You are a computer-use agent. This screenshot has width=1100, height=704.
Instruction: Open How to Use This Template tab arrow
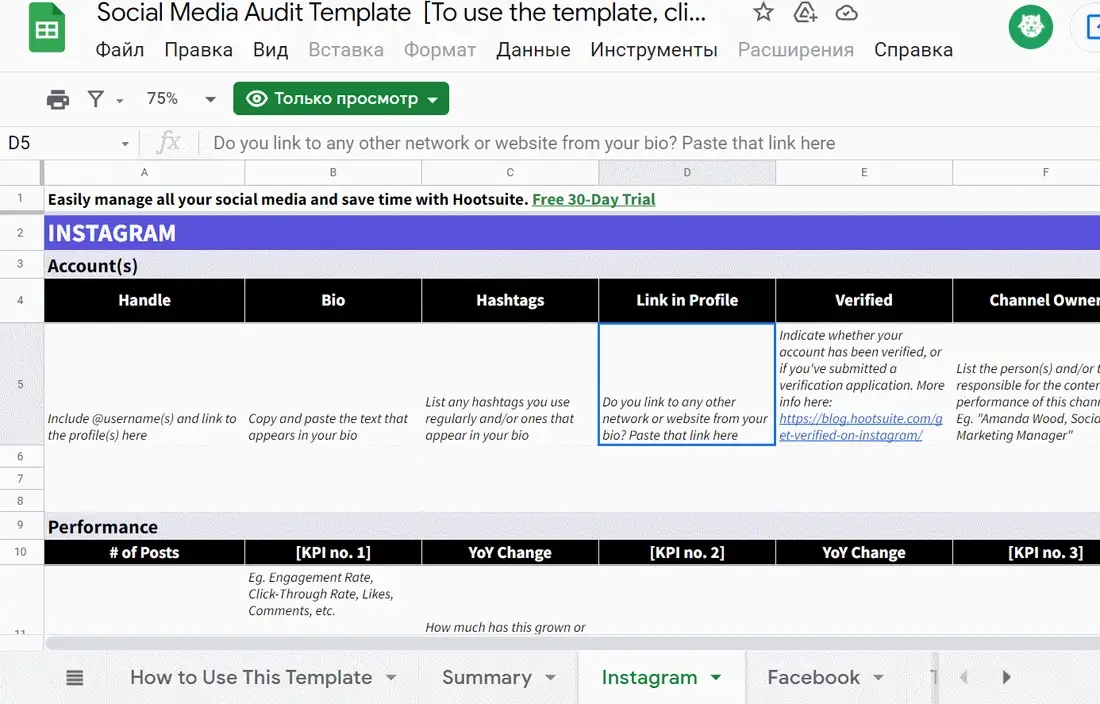pyautogui.click(x=391, y=677)
